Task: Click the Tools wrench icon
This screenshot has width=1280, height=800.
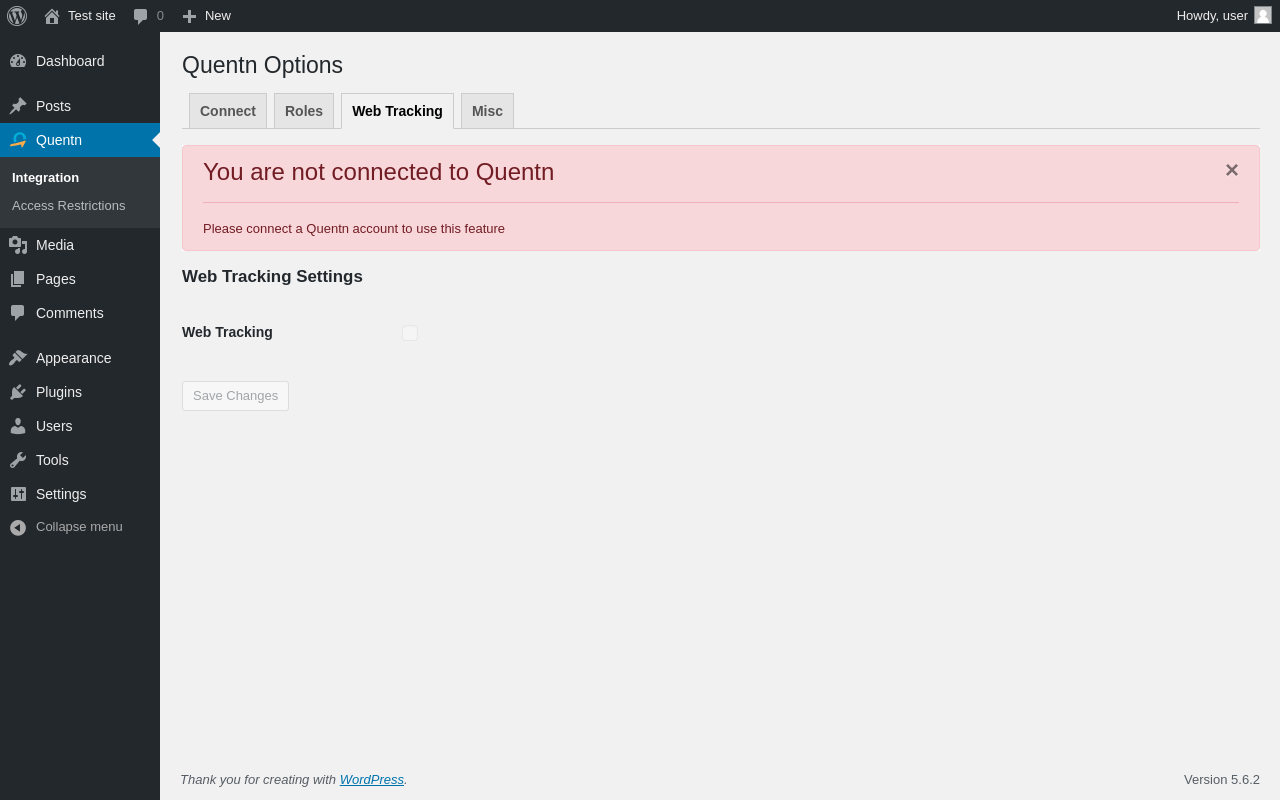Action: (x=18, y=460)
